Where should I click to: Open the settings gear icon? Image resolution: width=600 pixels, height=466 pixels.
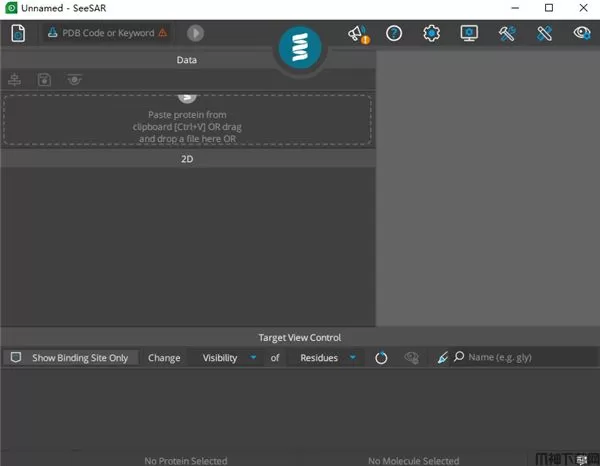click(431, 33)
